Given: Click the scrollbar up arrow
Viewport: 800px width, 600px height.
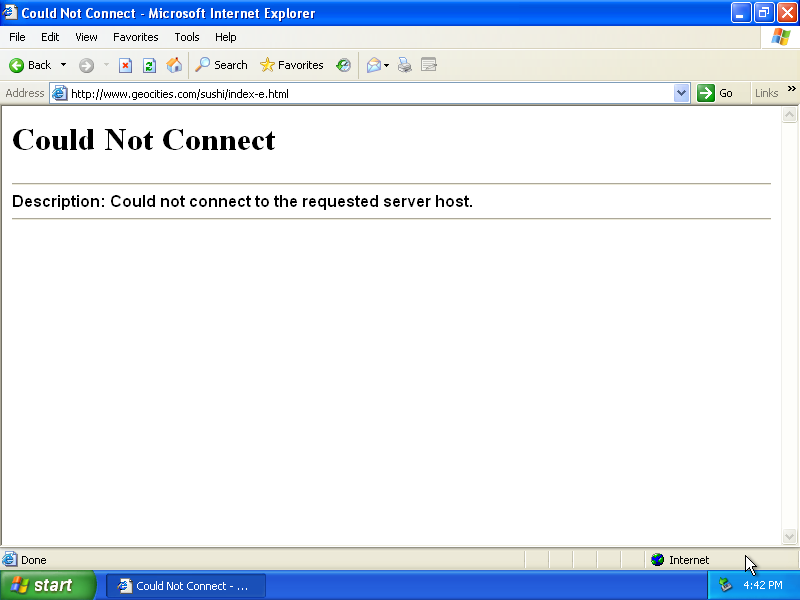Looking at the screenshot, I should click(789, 114).
